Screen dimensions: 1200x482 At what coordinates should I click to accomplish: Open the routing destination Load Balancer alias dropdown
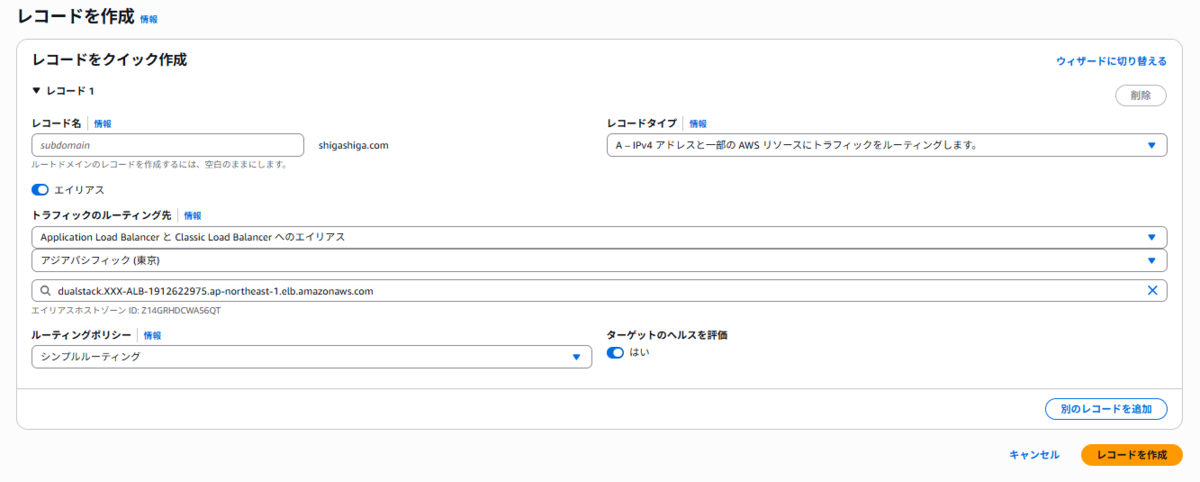599,237
